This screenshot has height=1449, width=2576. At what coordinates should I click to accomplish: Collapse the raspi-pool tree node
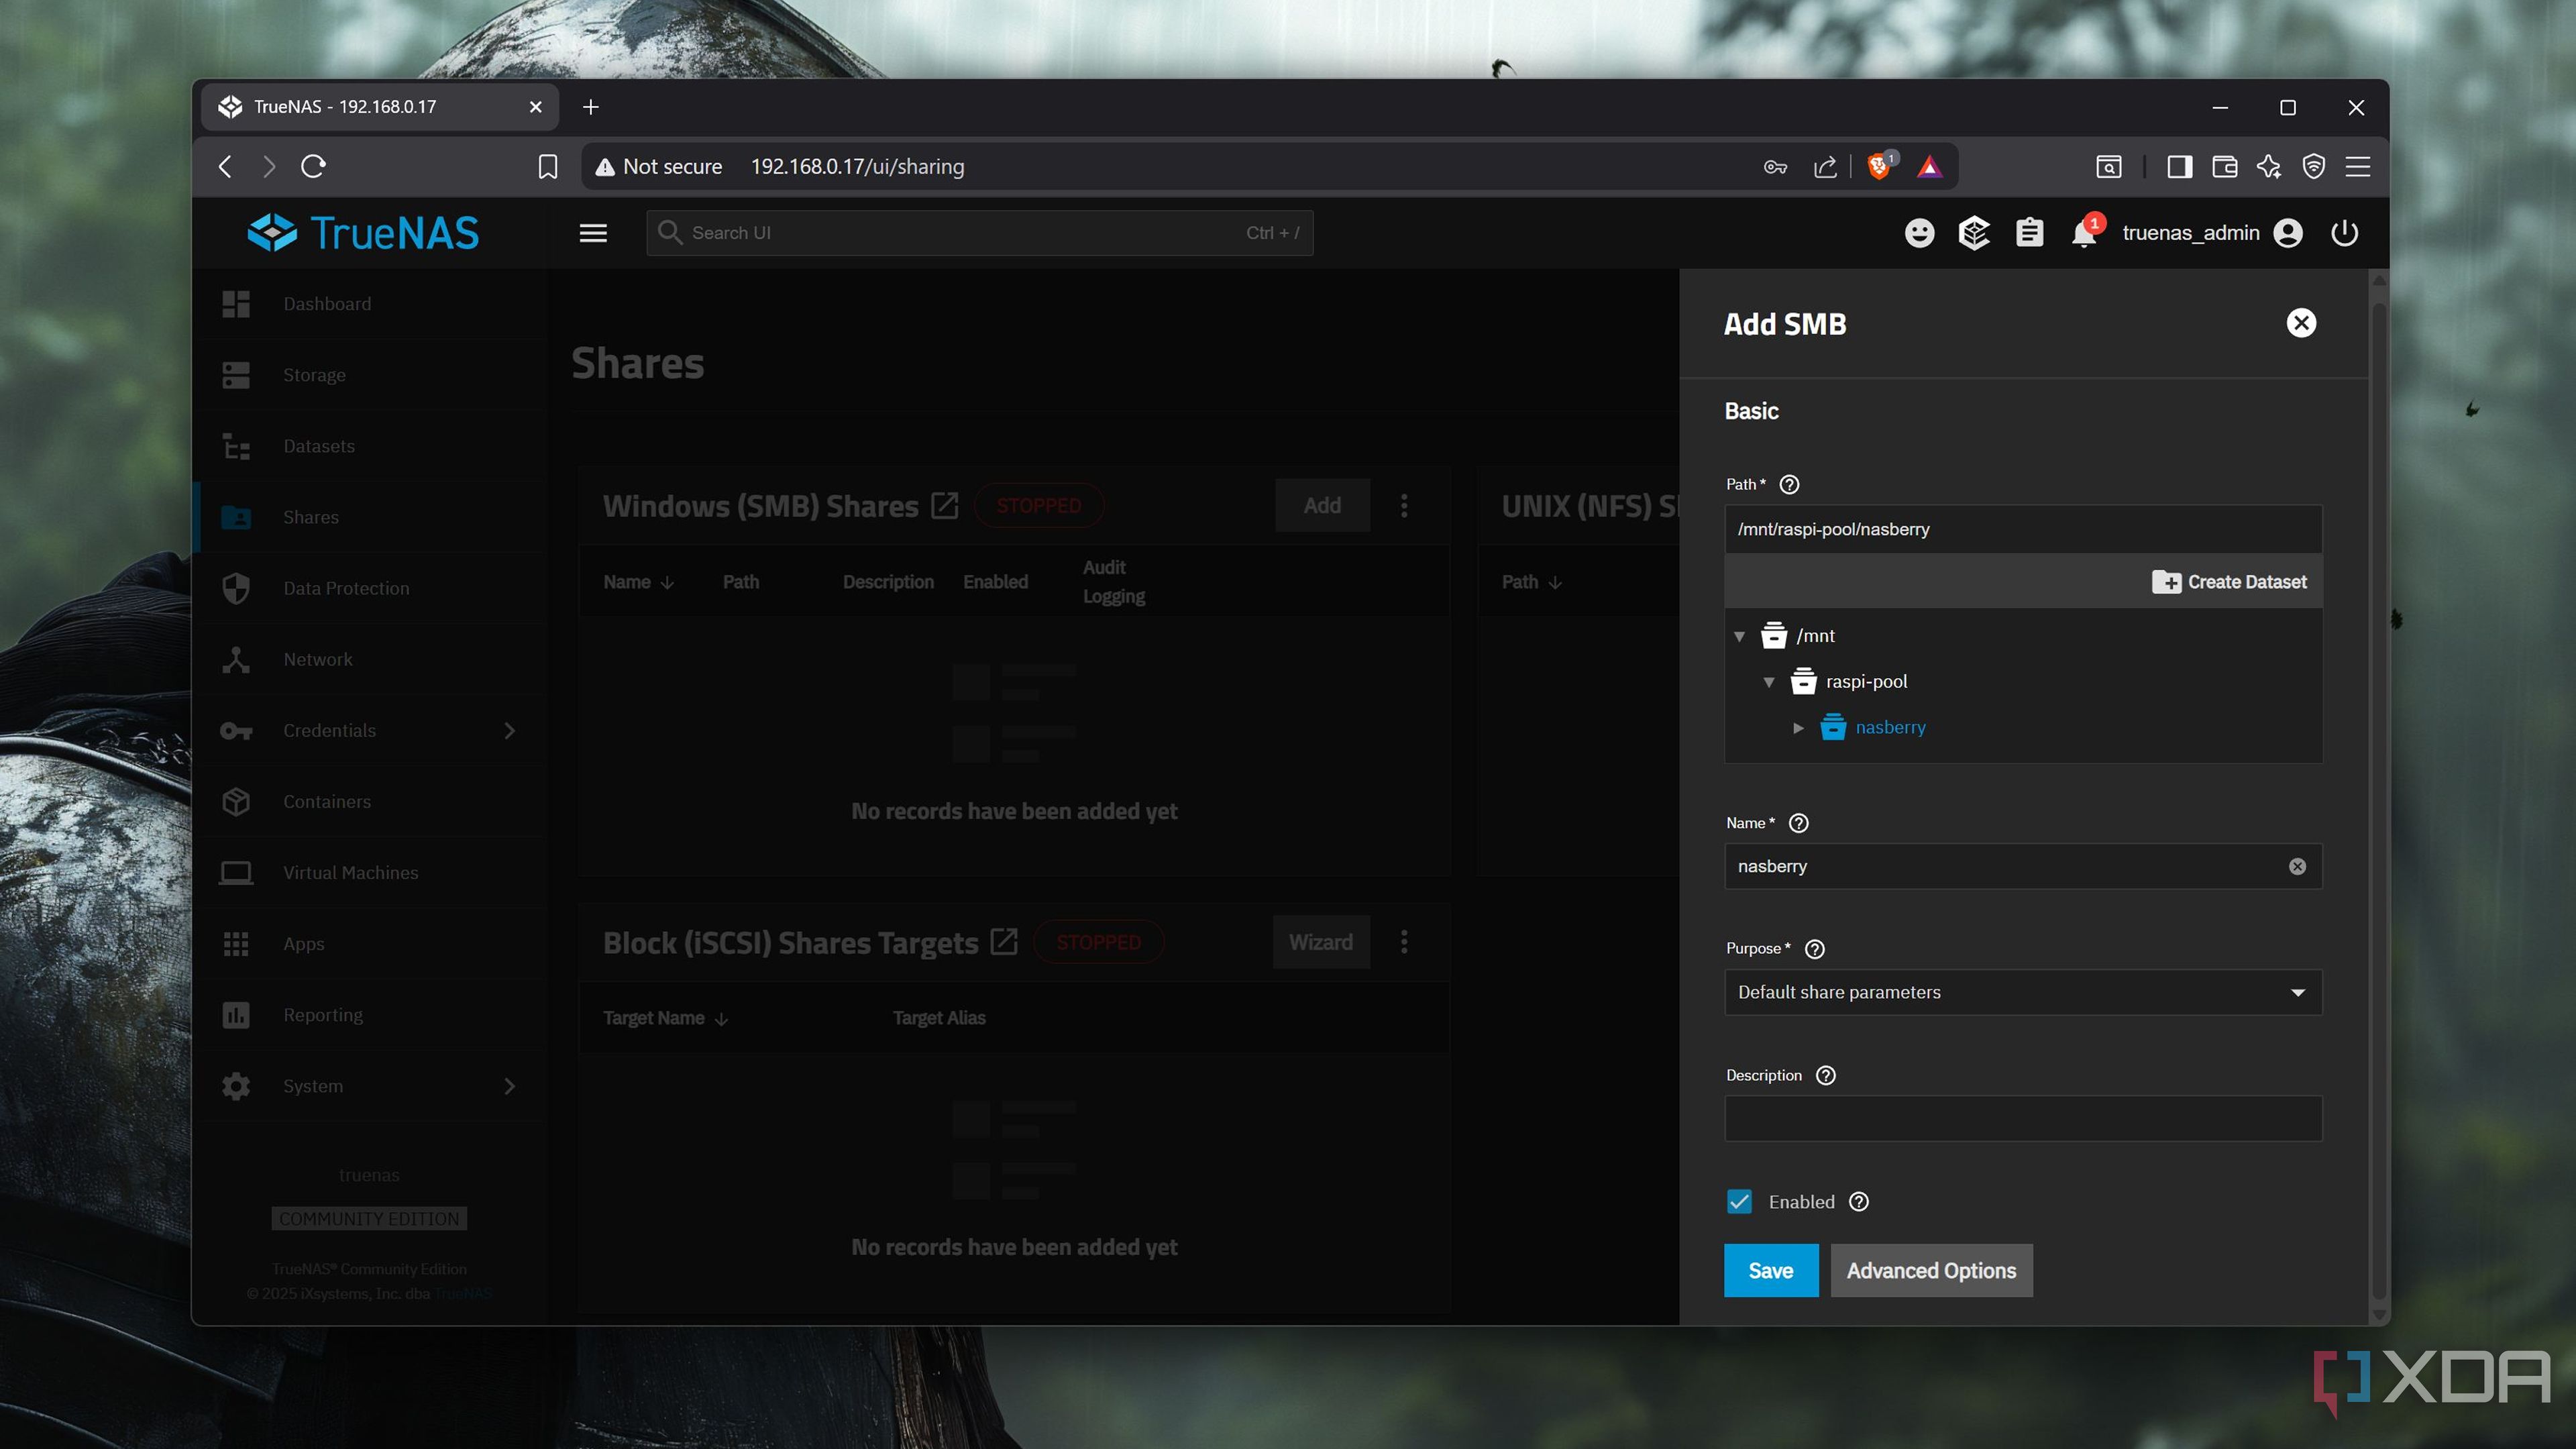(1768, 682)
